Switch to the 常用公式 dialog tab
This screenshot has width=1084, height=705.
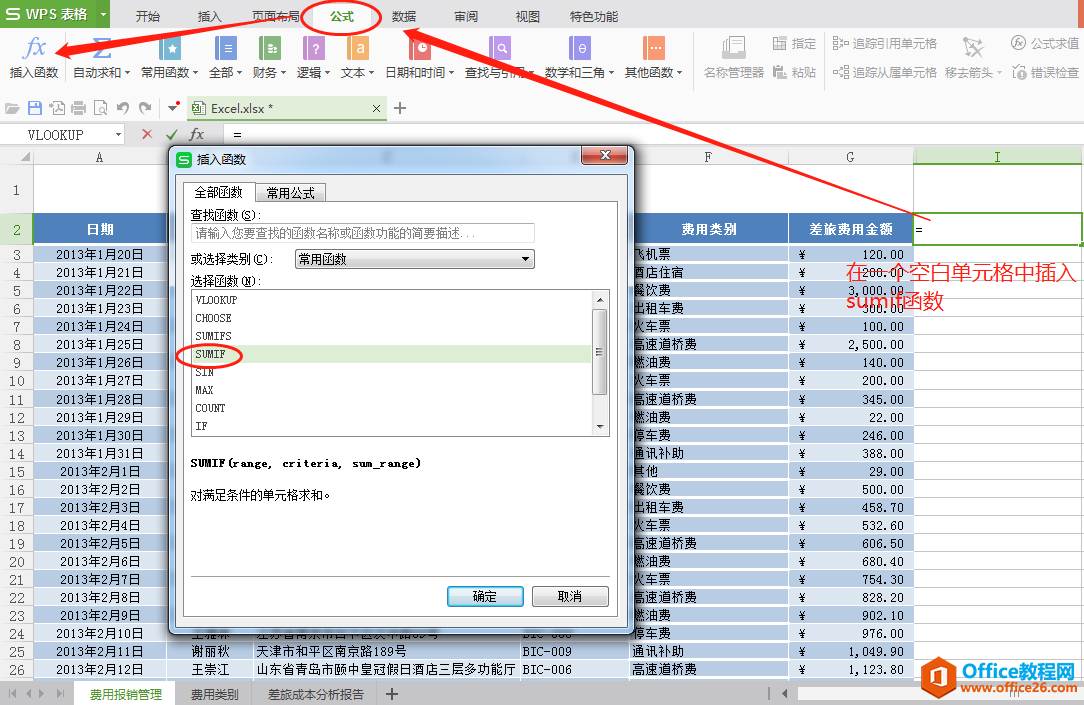point(290,193)
